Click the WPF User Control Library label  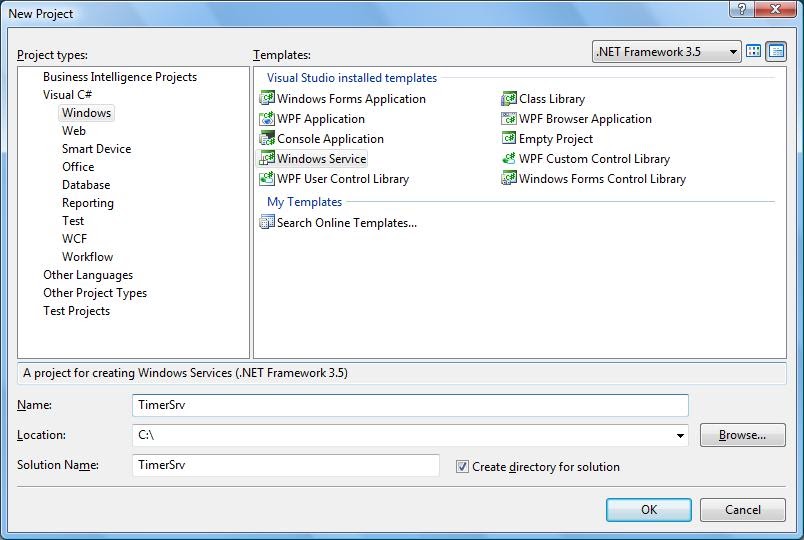pyautogui.click(x=343, y=178)
